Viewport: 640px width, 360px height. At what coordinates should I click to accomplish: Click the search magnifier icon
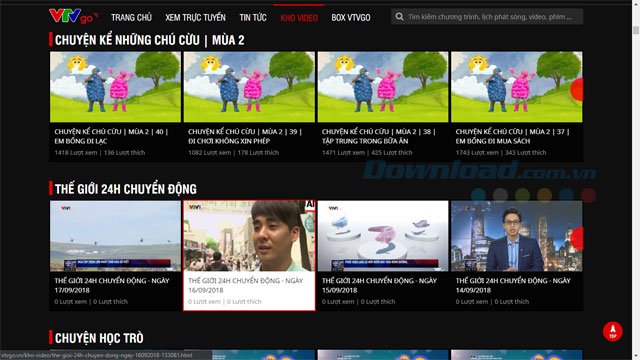[x=400, y=17]
